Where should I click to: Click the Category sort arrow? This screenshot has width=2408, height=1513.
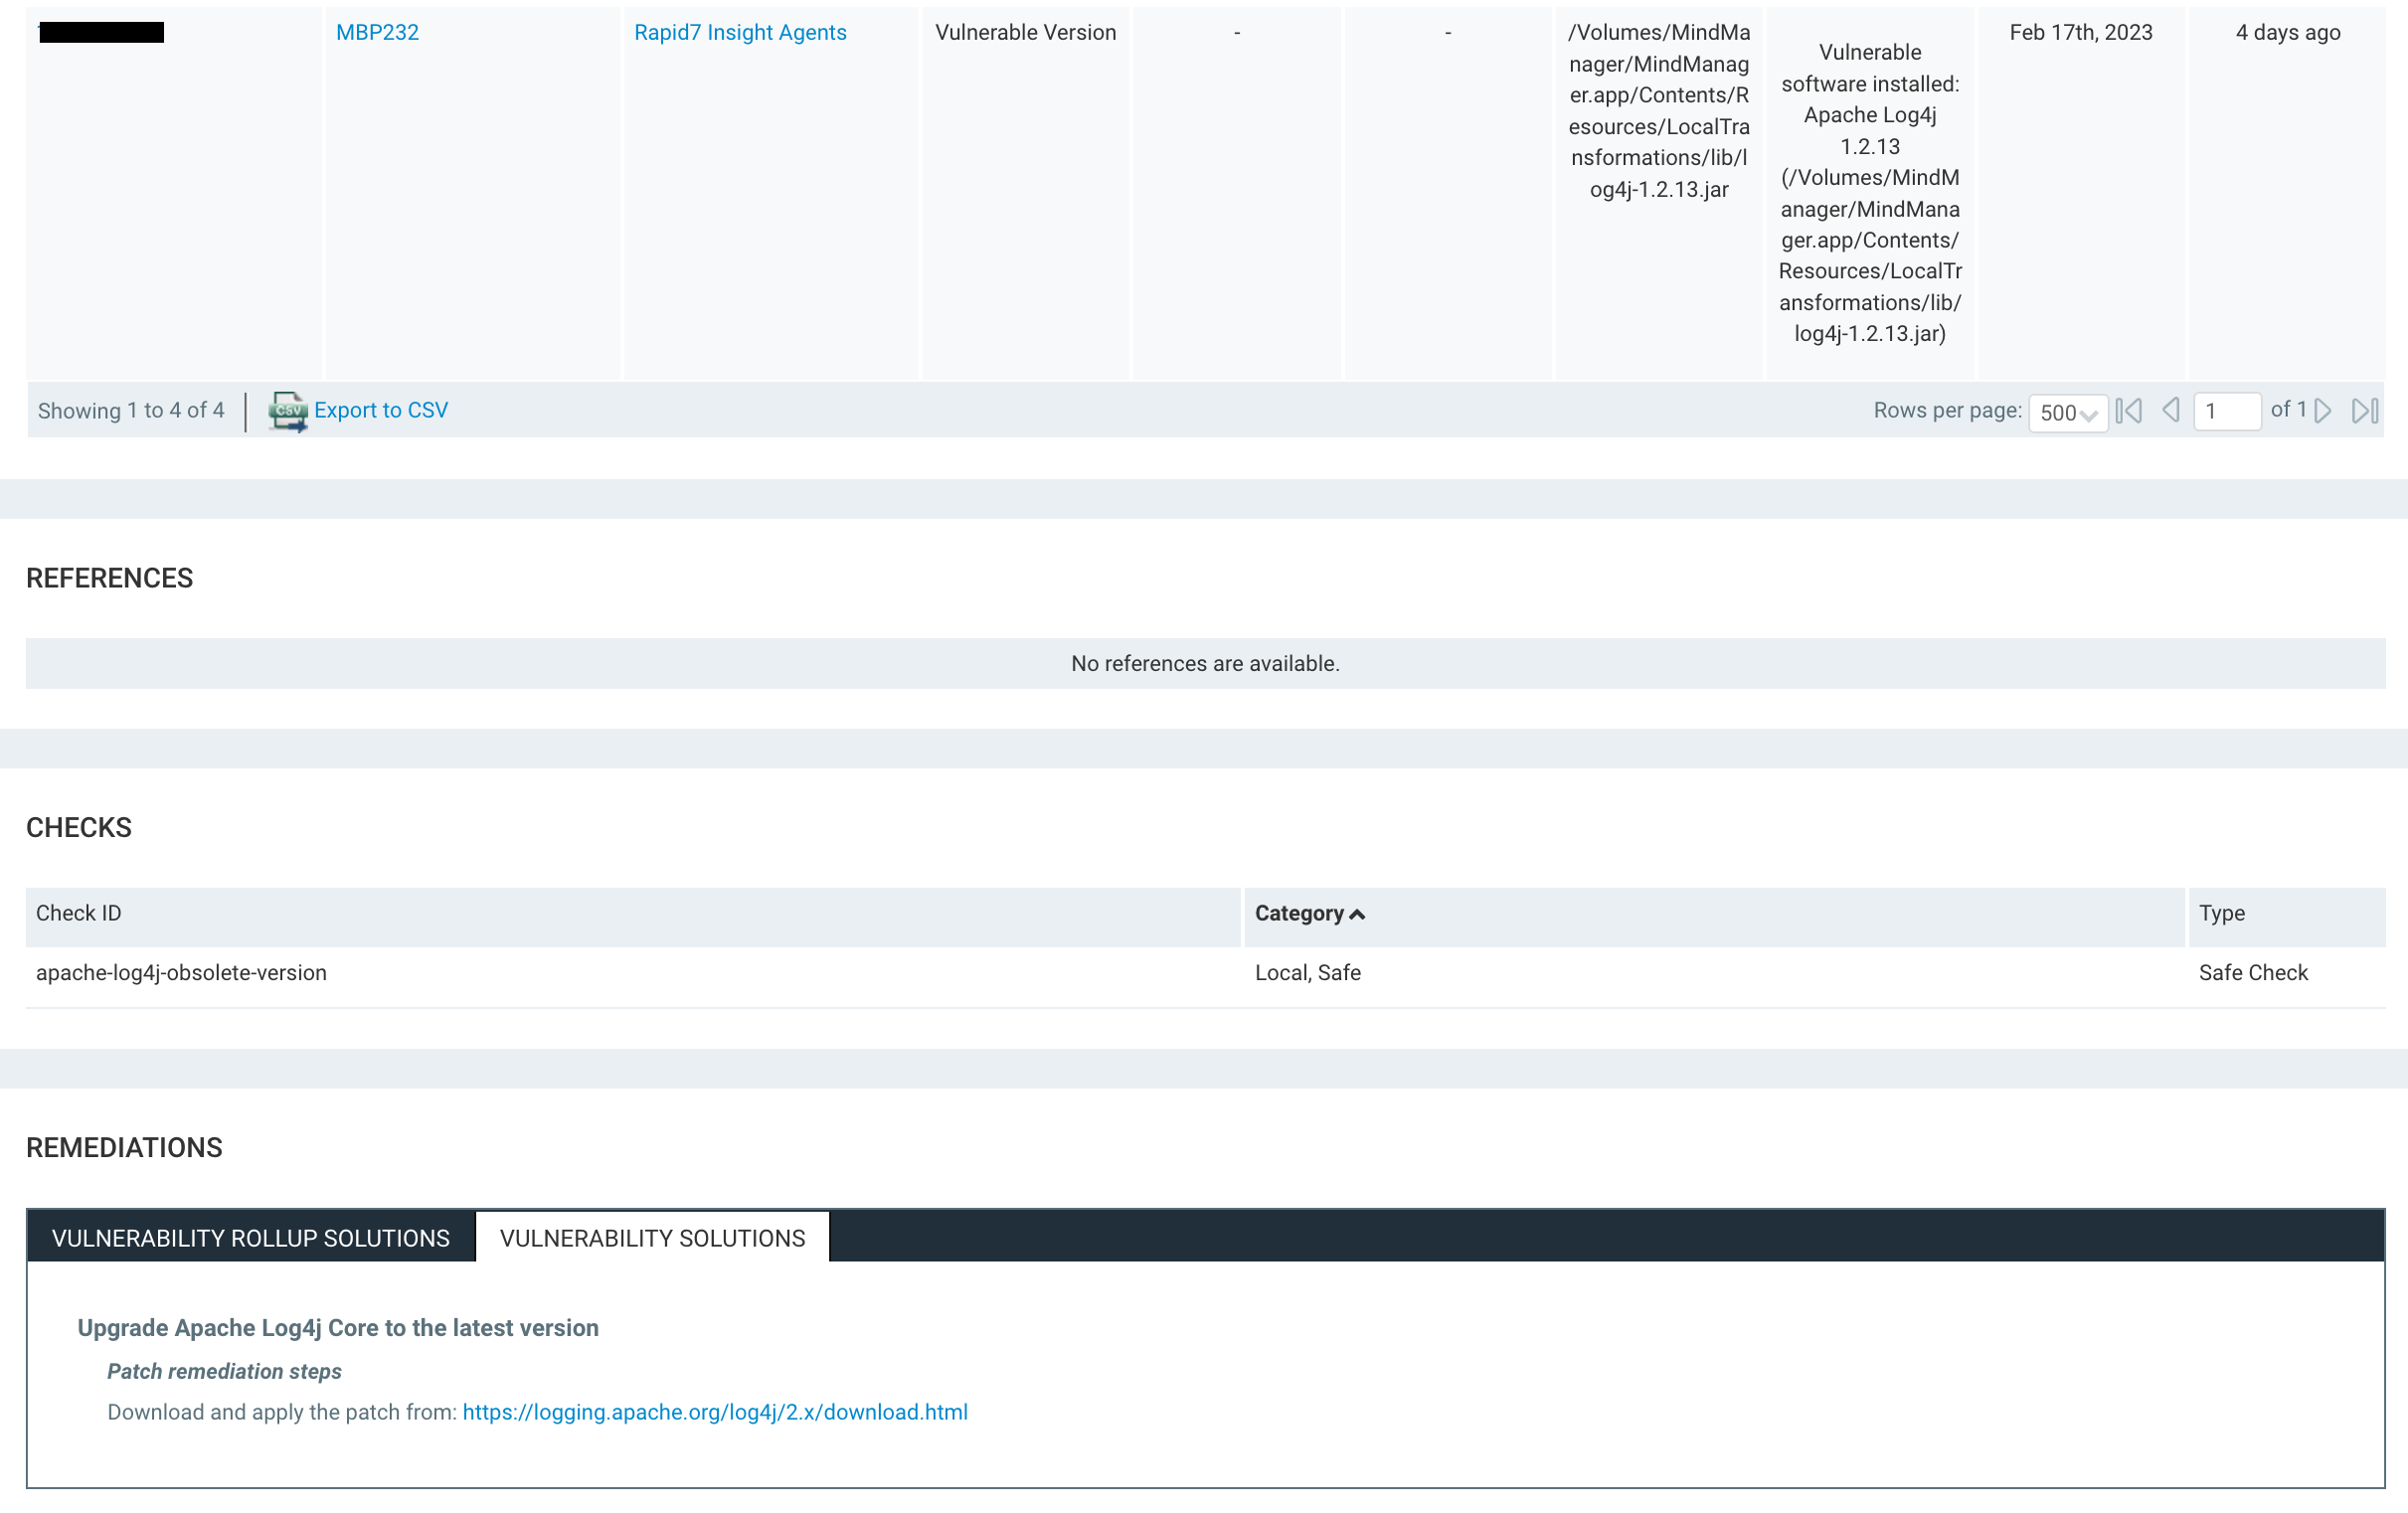(x=1357, y=914)
